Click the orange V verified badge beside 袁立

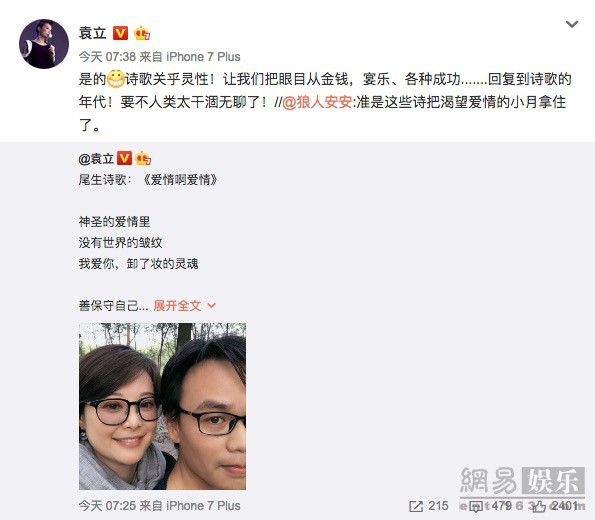120,33
